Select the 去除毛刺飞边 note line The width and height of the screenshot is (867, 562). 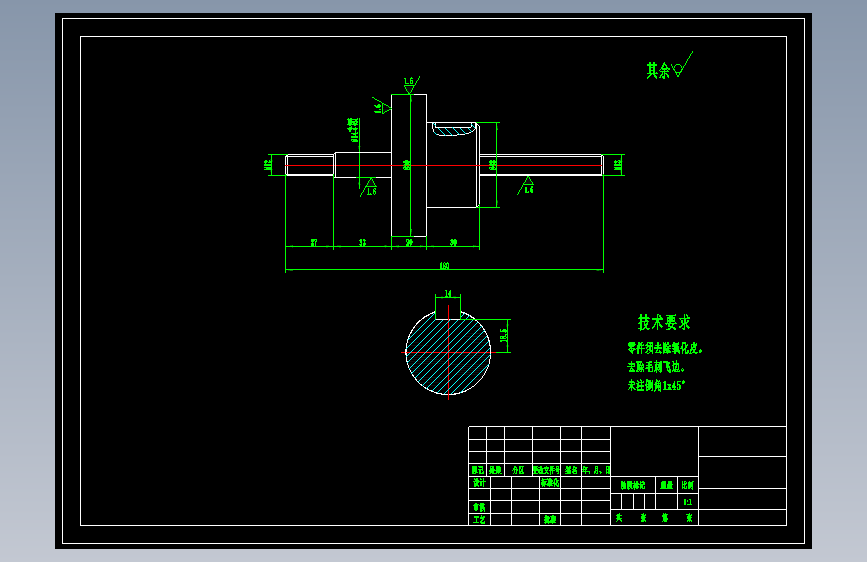point(656,367)
